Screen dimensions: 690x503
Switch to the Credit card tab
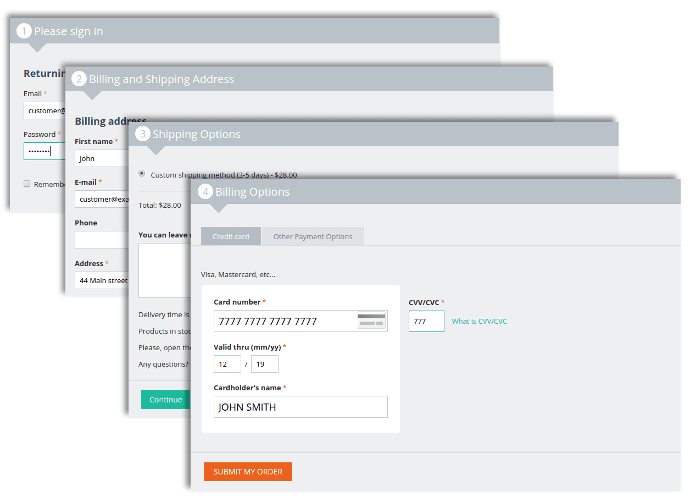231,237
